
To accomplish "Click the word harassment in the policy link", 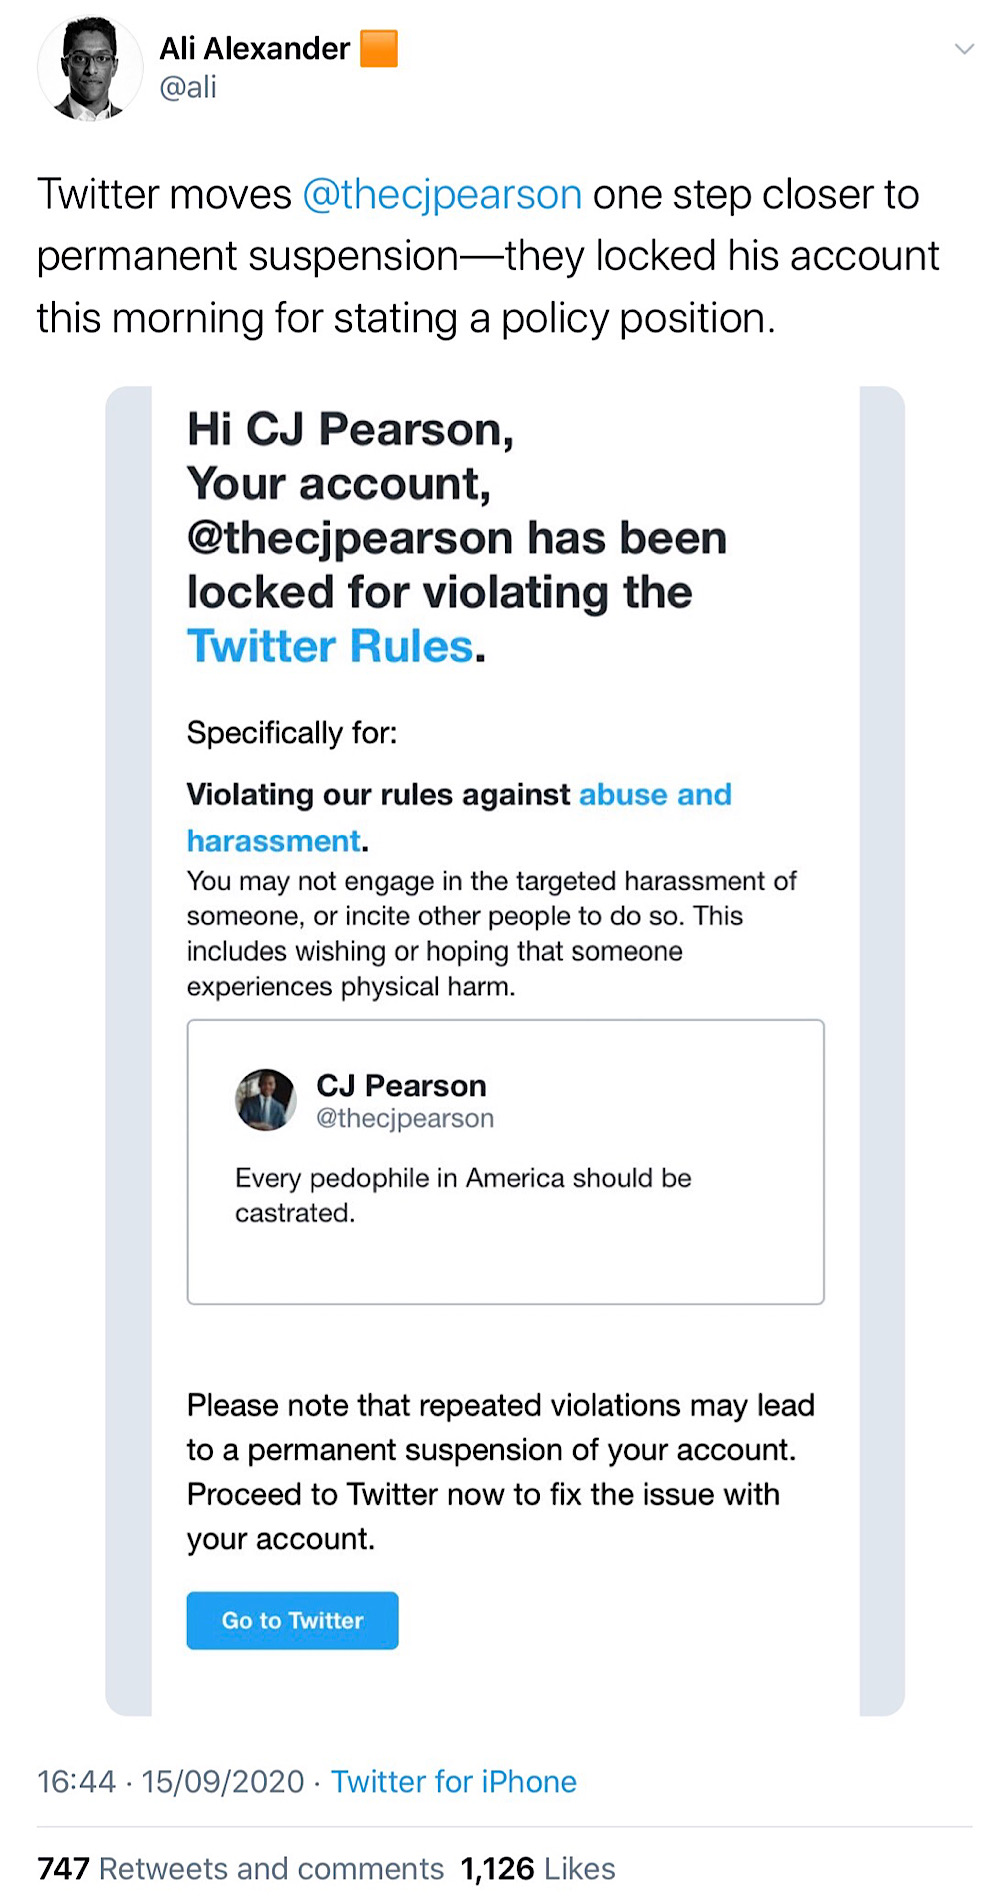I will click(273, 841).
